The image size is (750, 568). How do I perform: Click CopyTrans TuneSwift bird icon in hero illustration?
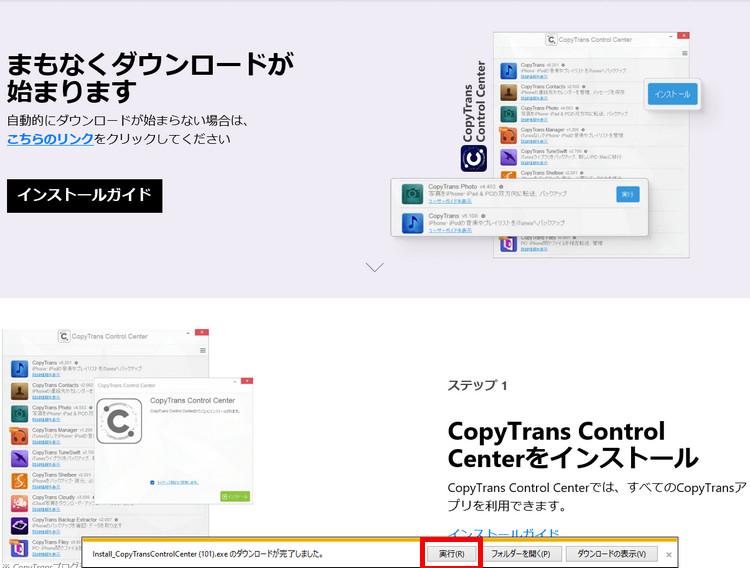pos(508,157)
